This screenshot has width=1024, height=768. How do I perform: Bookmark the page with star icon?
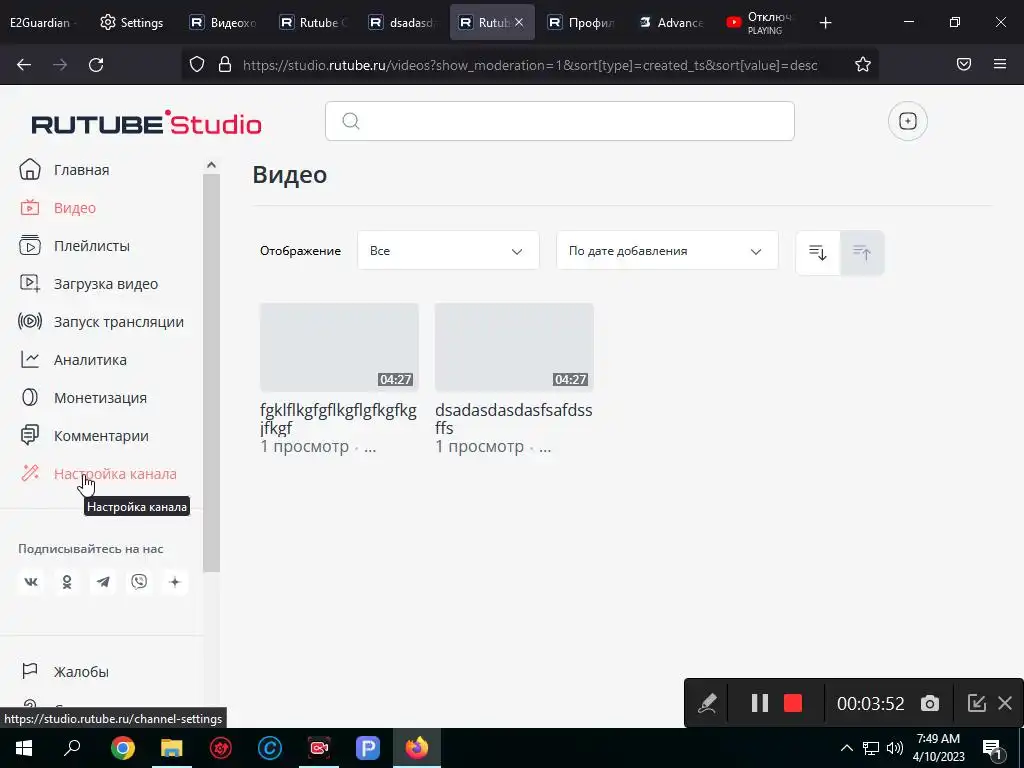point(863,64)
